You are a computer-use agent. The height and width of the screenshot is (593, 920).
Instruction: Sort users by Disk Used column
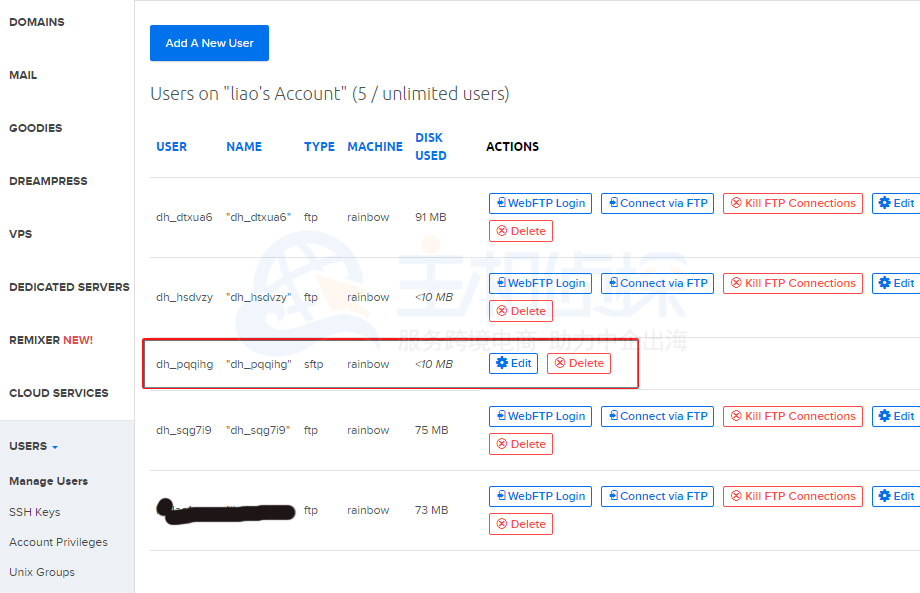point(430,146)
